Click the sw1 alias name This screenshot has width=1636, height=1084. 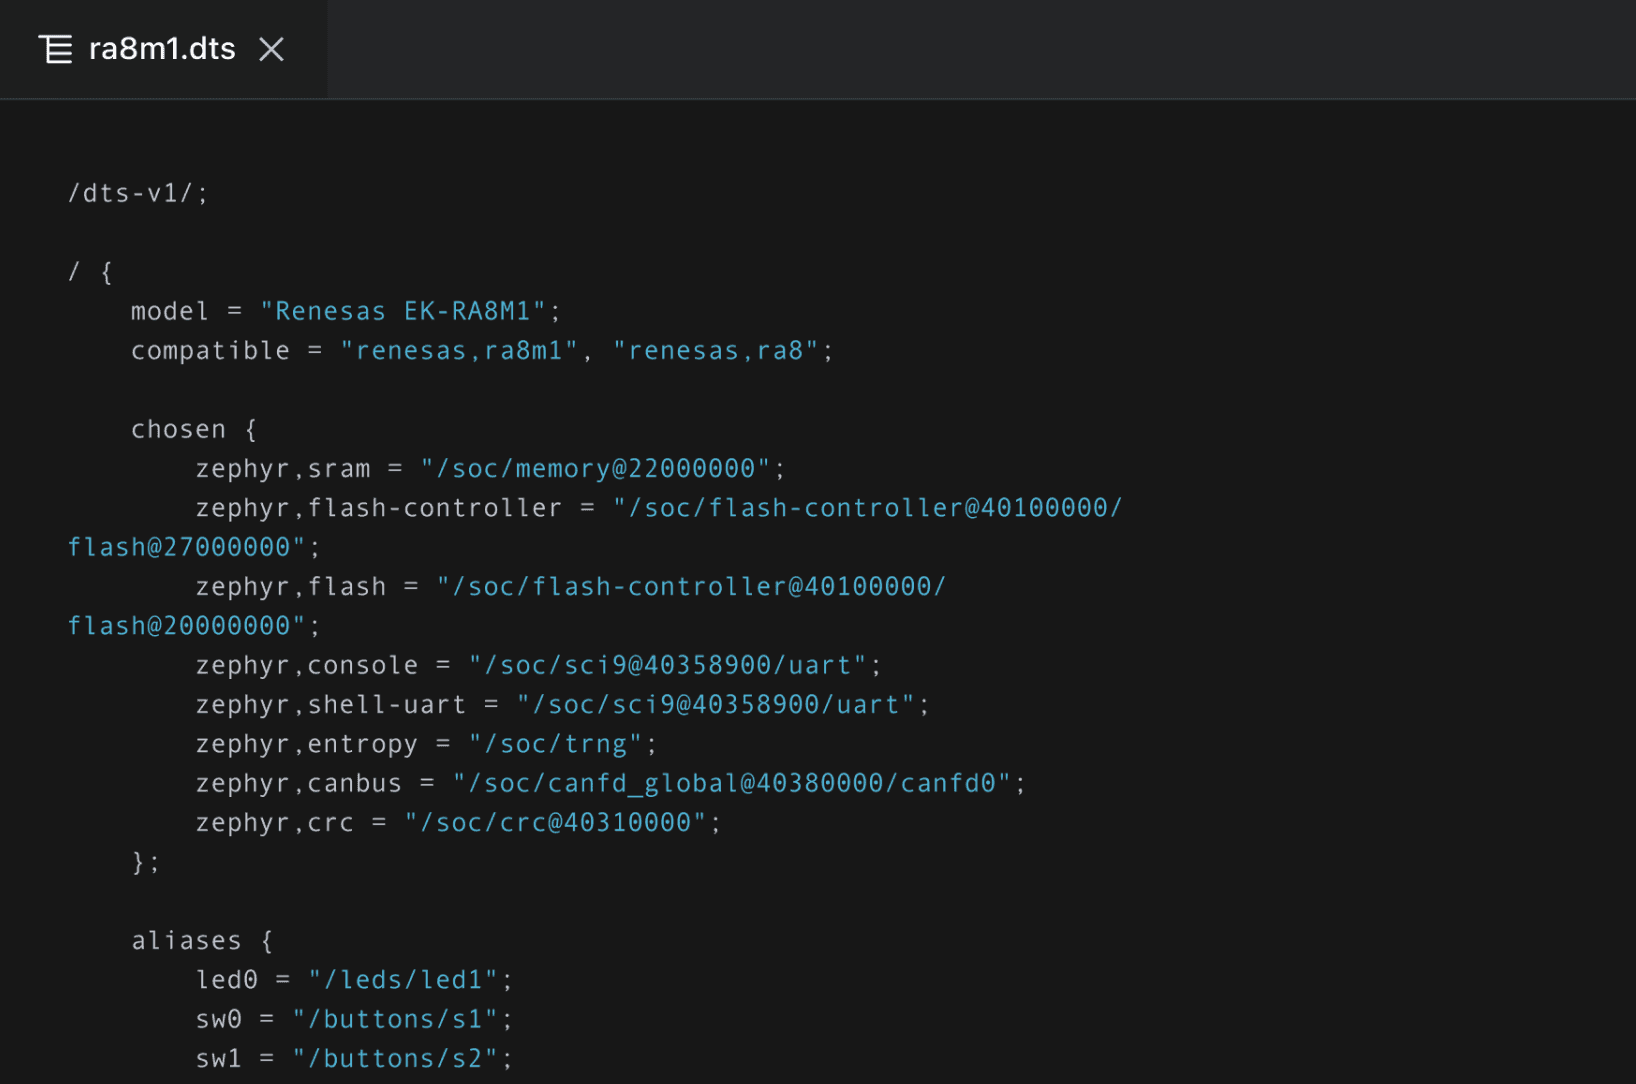point(219,1059)
